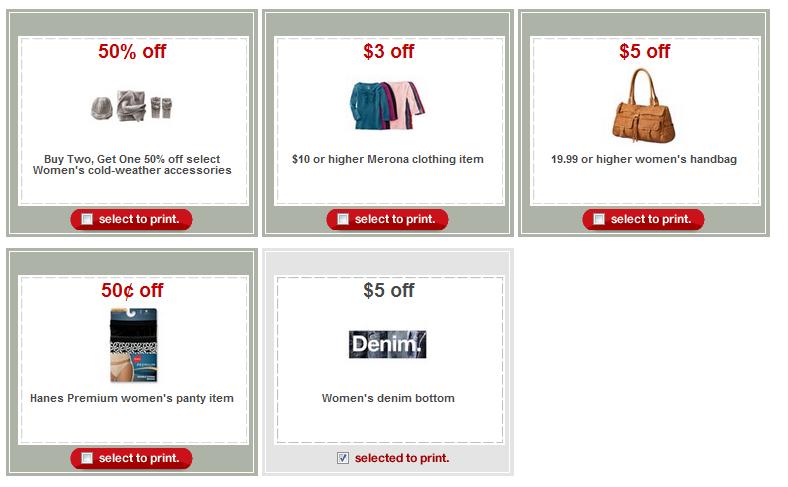Click '19.99 or higher women's handbag' text
This screenshot has width=788, height=487.
[x=644, y=159]
